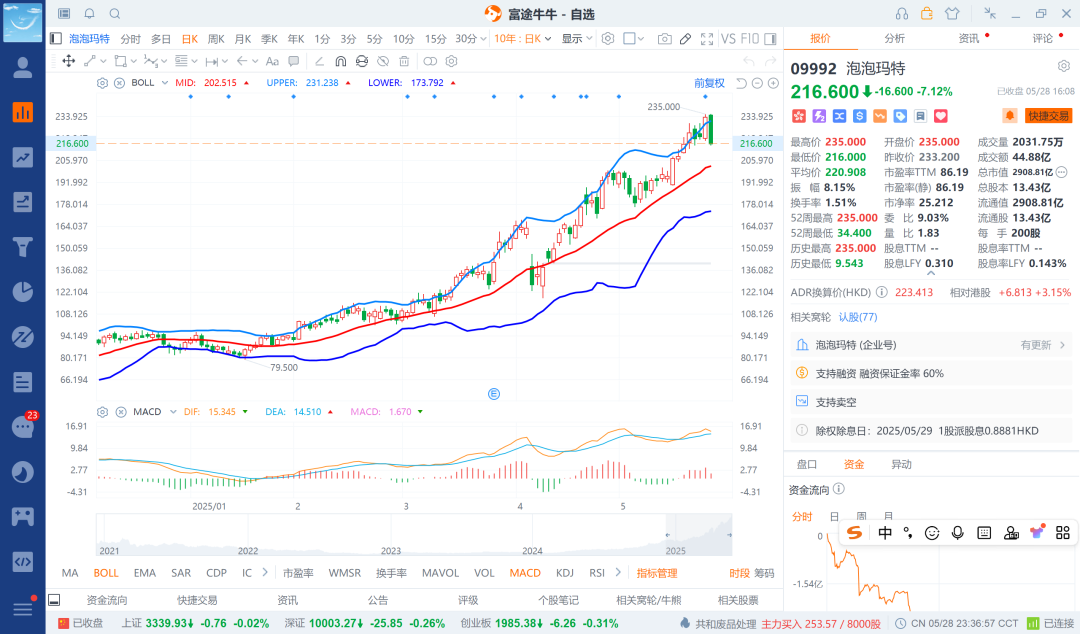1080x634 pixels.
Task: Open the filter funnel screener in sidebar
Action: coord(23,247)
